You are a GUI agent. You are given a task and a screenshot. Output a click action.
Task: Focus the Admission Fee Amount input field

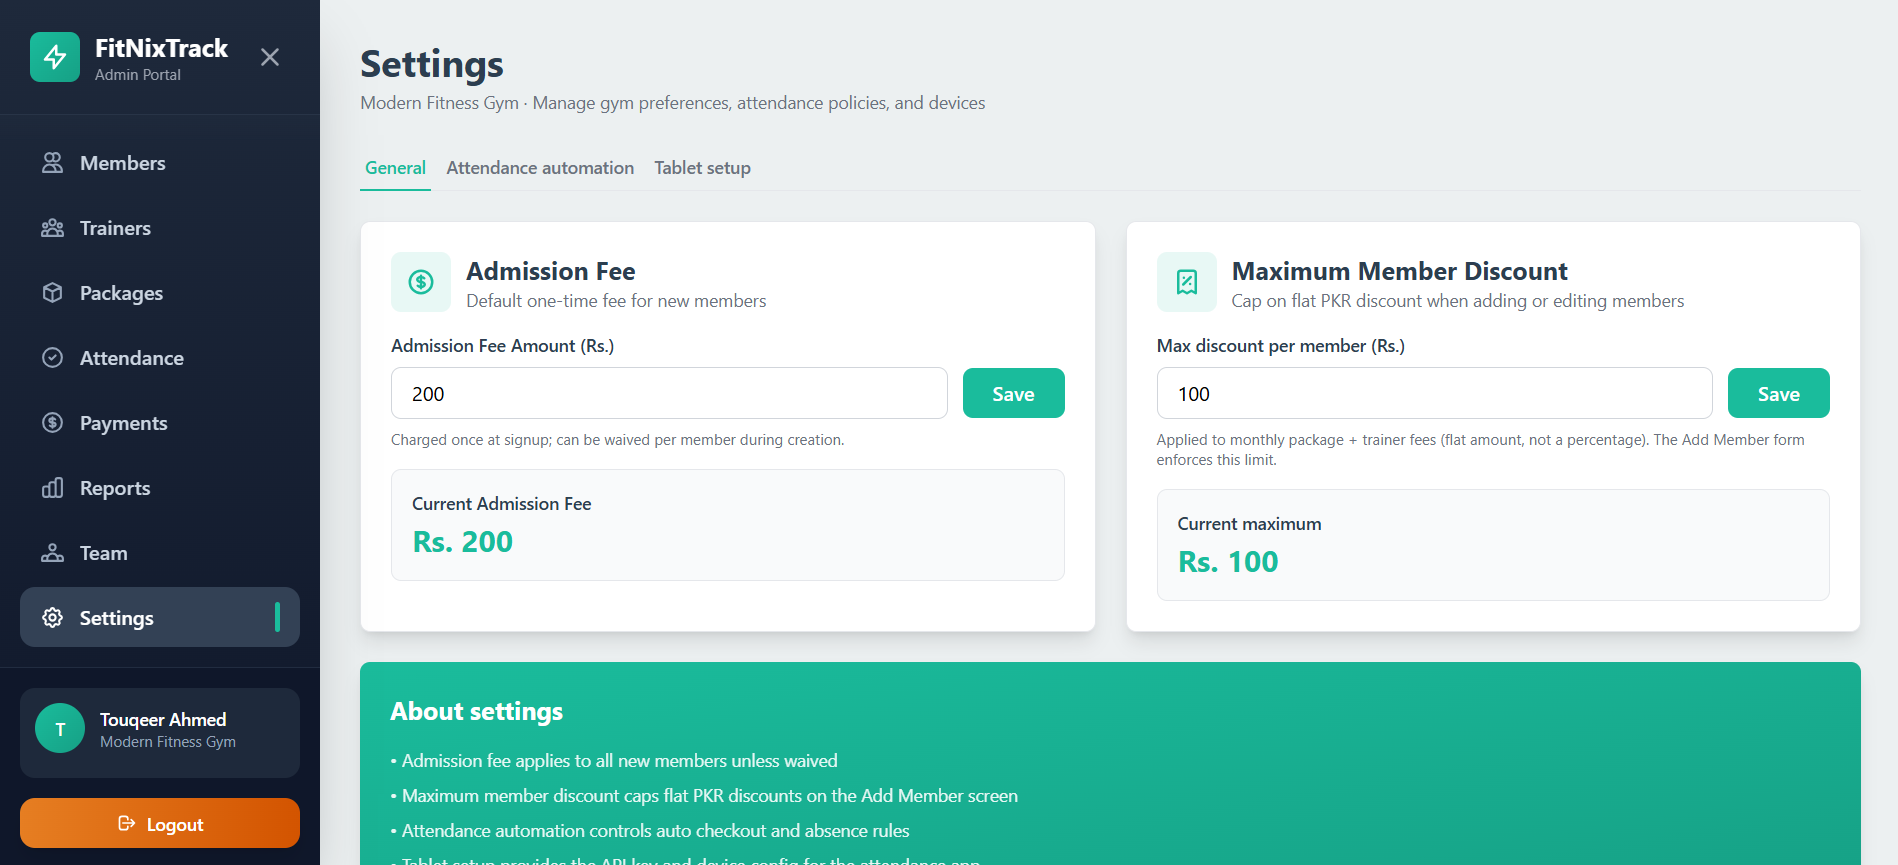tap(669, 393)
